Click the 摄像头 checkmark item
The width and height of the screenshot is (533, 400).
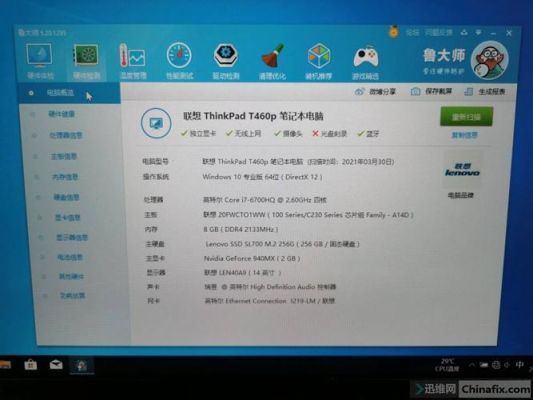pyautogui.click(x=288, y=134)
